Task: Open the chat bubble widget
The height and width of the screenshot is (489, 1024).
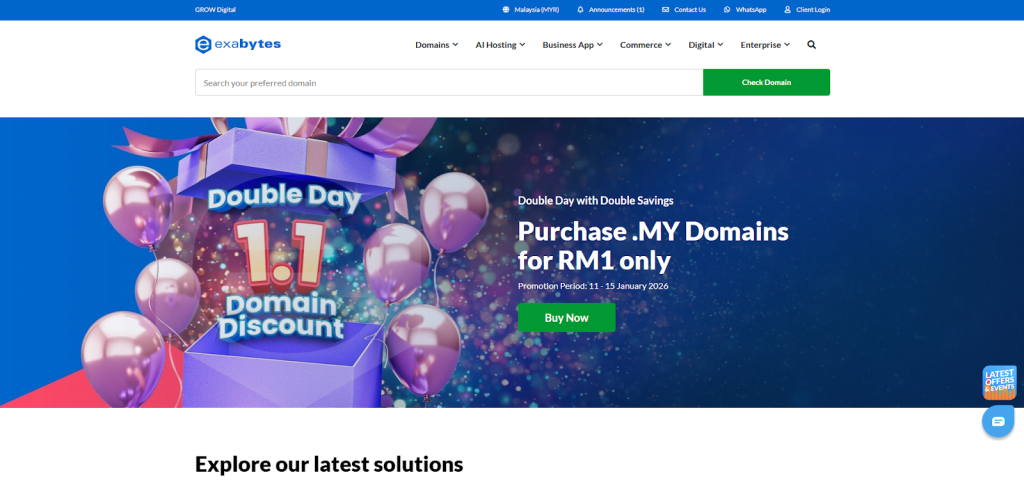Action: [x=998, y=421]
